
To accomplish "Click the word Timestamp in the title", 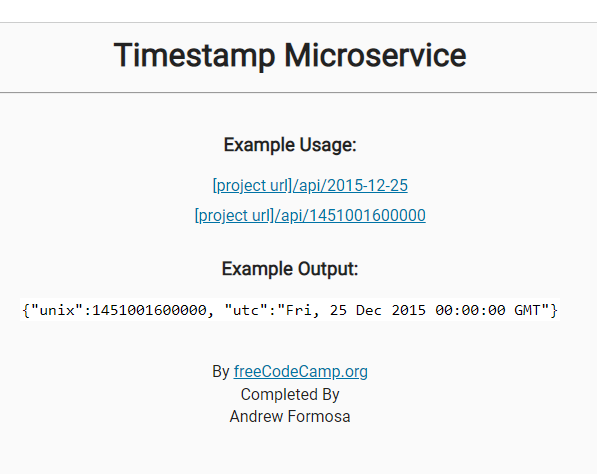I will (195, 56).
